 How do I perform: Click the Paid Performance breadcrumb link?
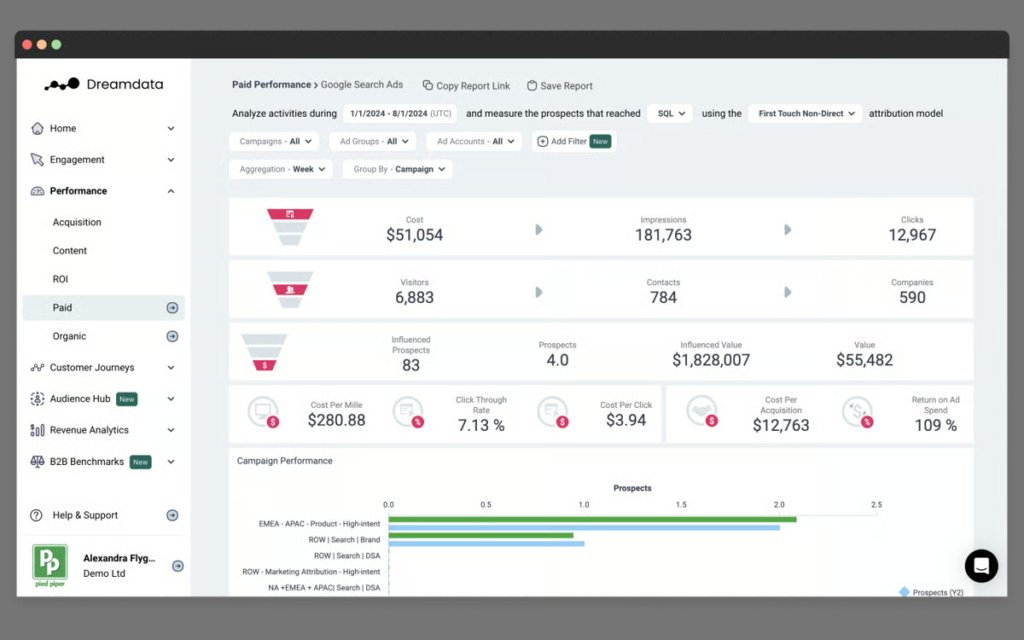pos(272,85)
